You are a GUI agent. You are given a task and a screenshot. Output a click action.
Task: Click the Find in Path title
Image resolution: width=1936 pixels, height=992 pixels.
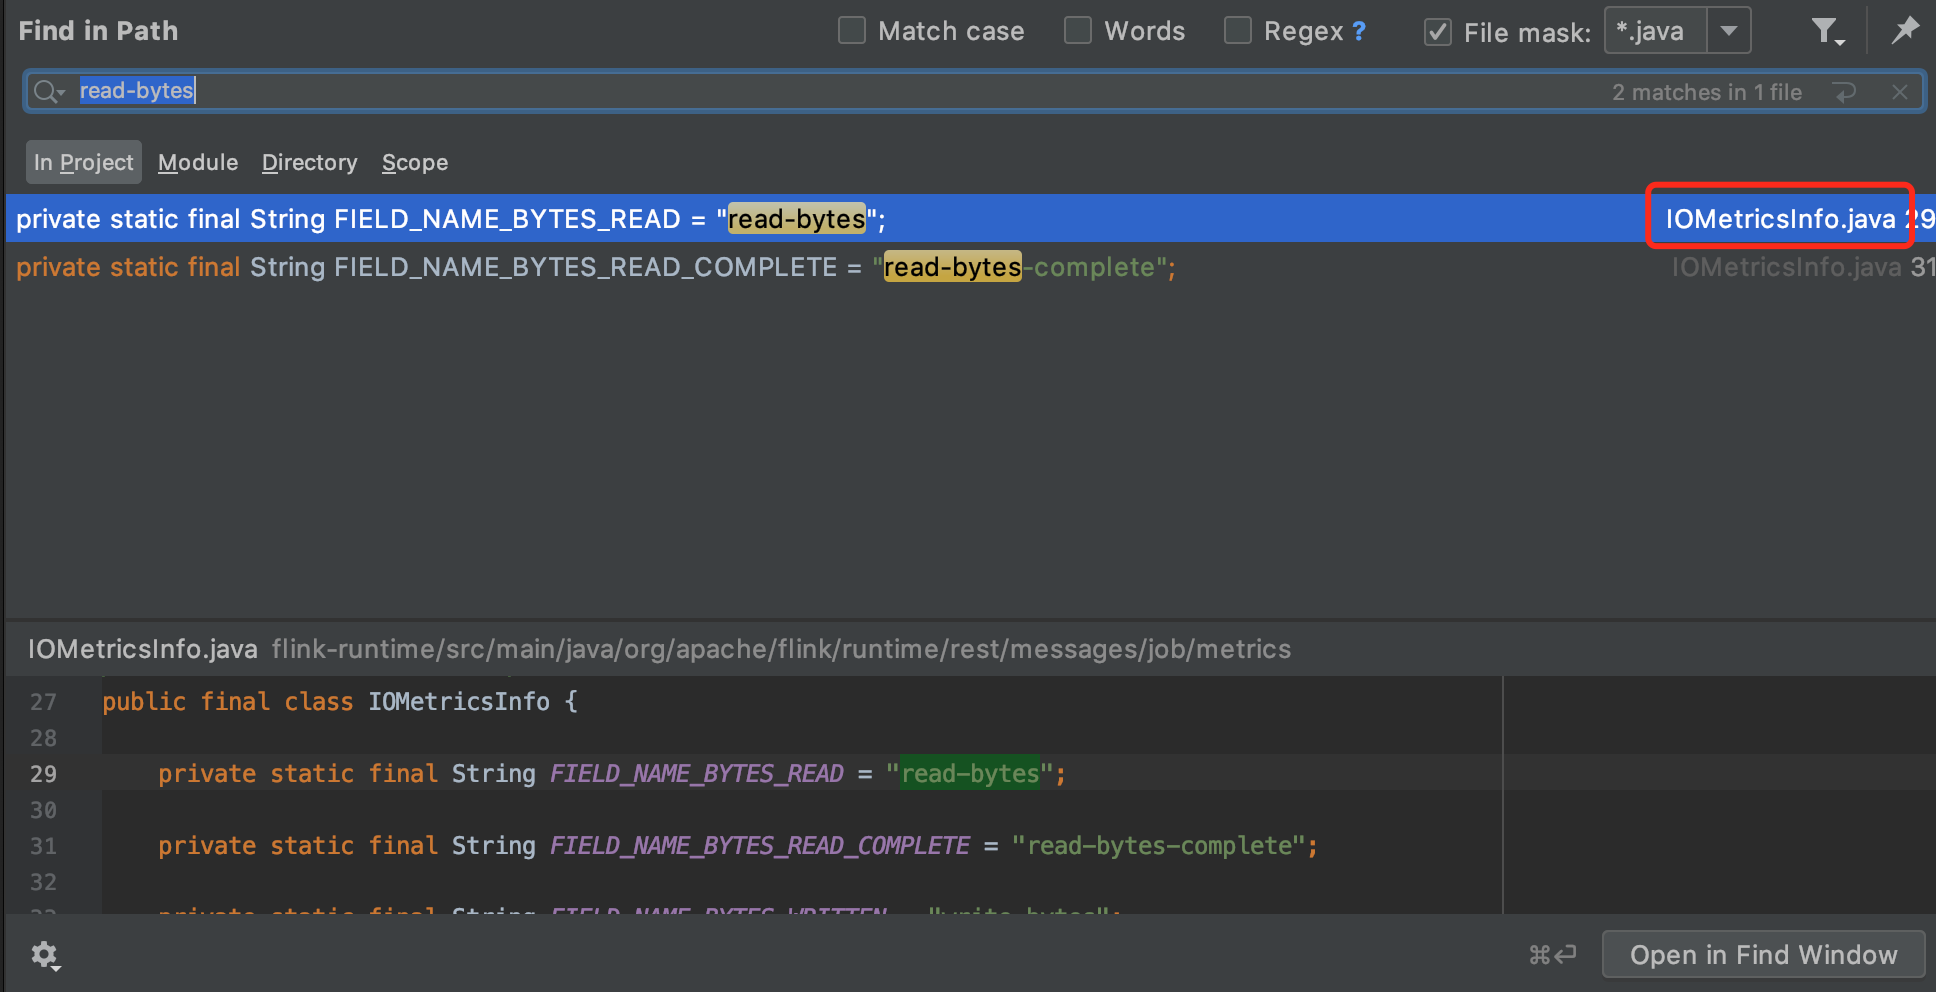[98, 31]
